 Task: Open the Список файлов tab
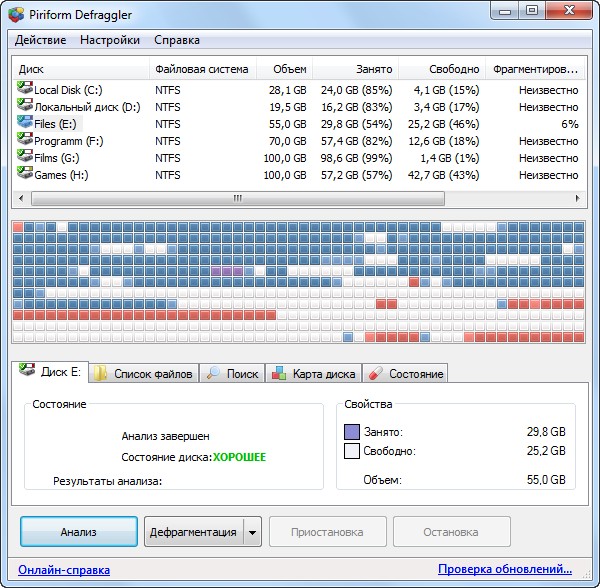click(143, 374)
